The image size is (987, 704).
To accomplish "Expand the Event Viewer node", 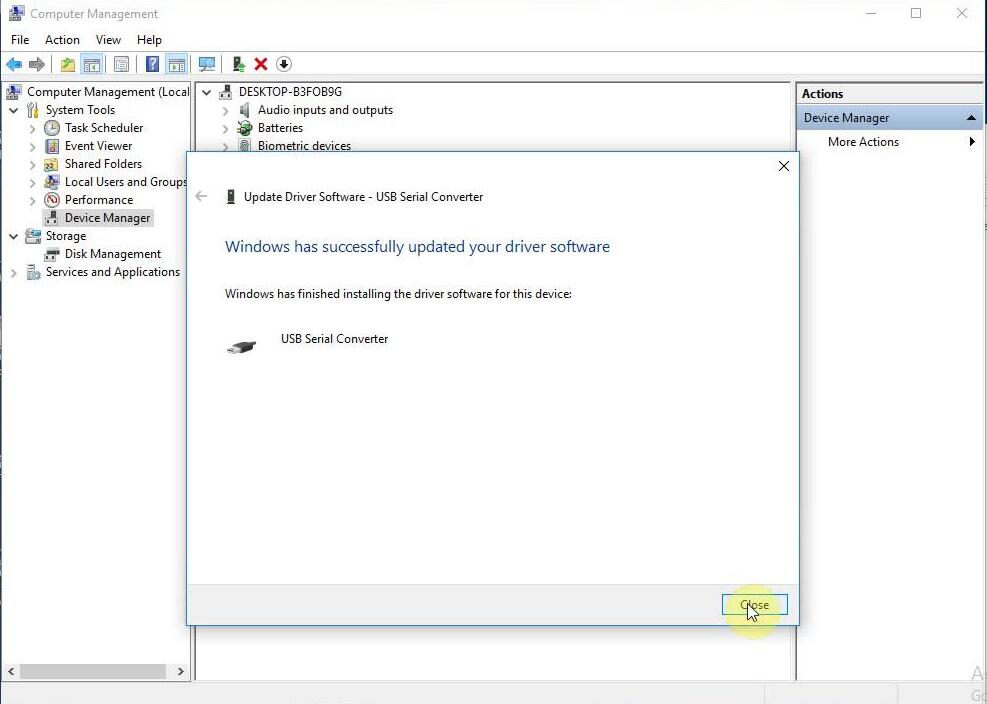I will point(33,146).
